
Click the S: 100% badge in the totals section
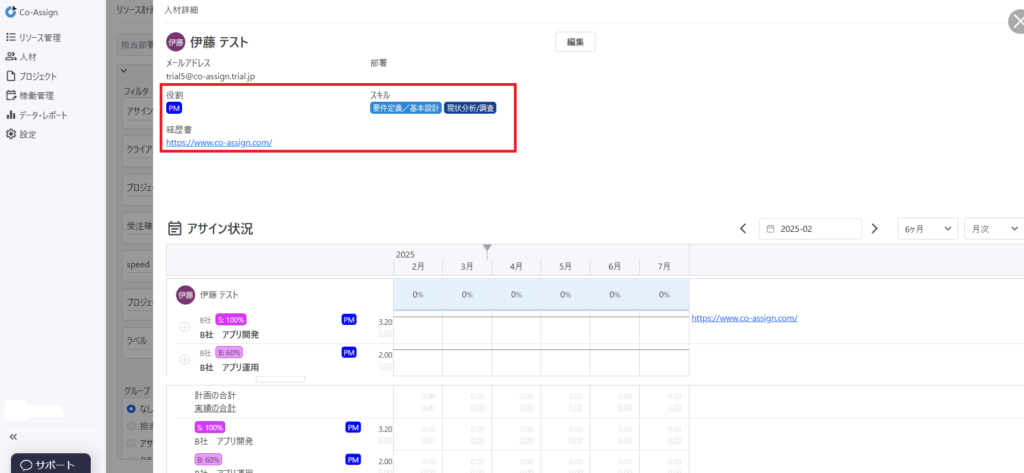coord(210,427)
